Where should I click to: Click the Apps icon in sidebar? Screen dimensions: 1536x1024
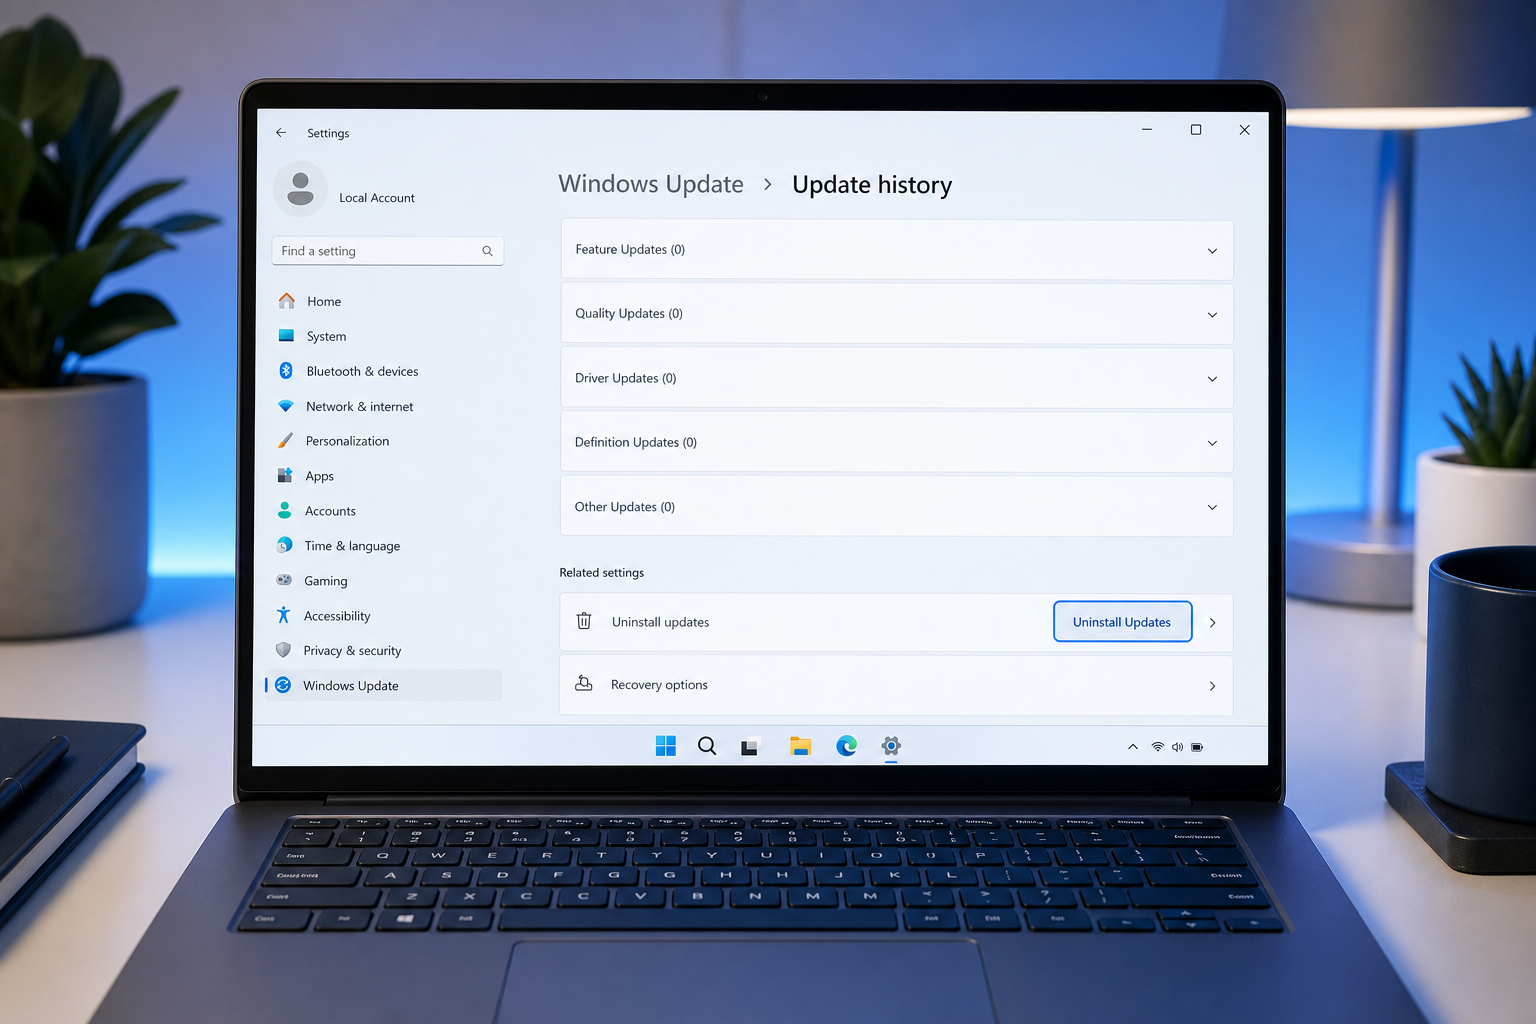click(x=285, y=476)
